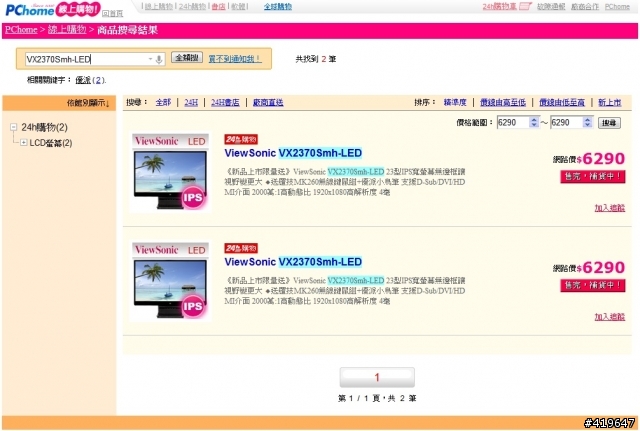Select the LCD螢幕(2) category label
This screenshot has width=640, height=431.
point(51,143)
